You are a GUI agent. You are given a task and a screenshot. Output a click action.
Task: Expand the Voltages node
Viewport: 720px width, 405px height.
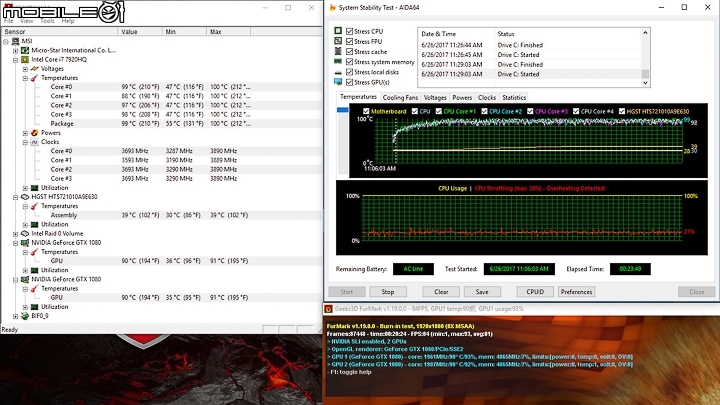point(25,69)
